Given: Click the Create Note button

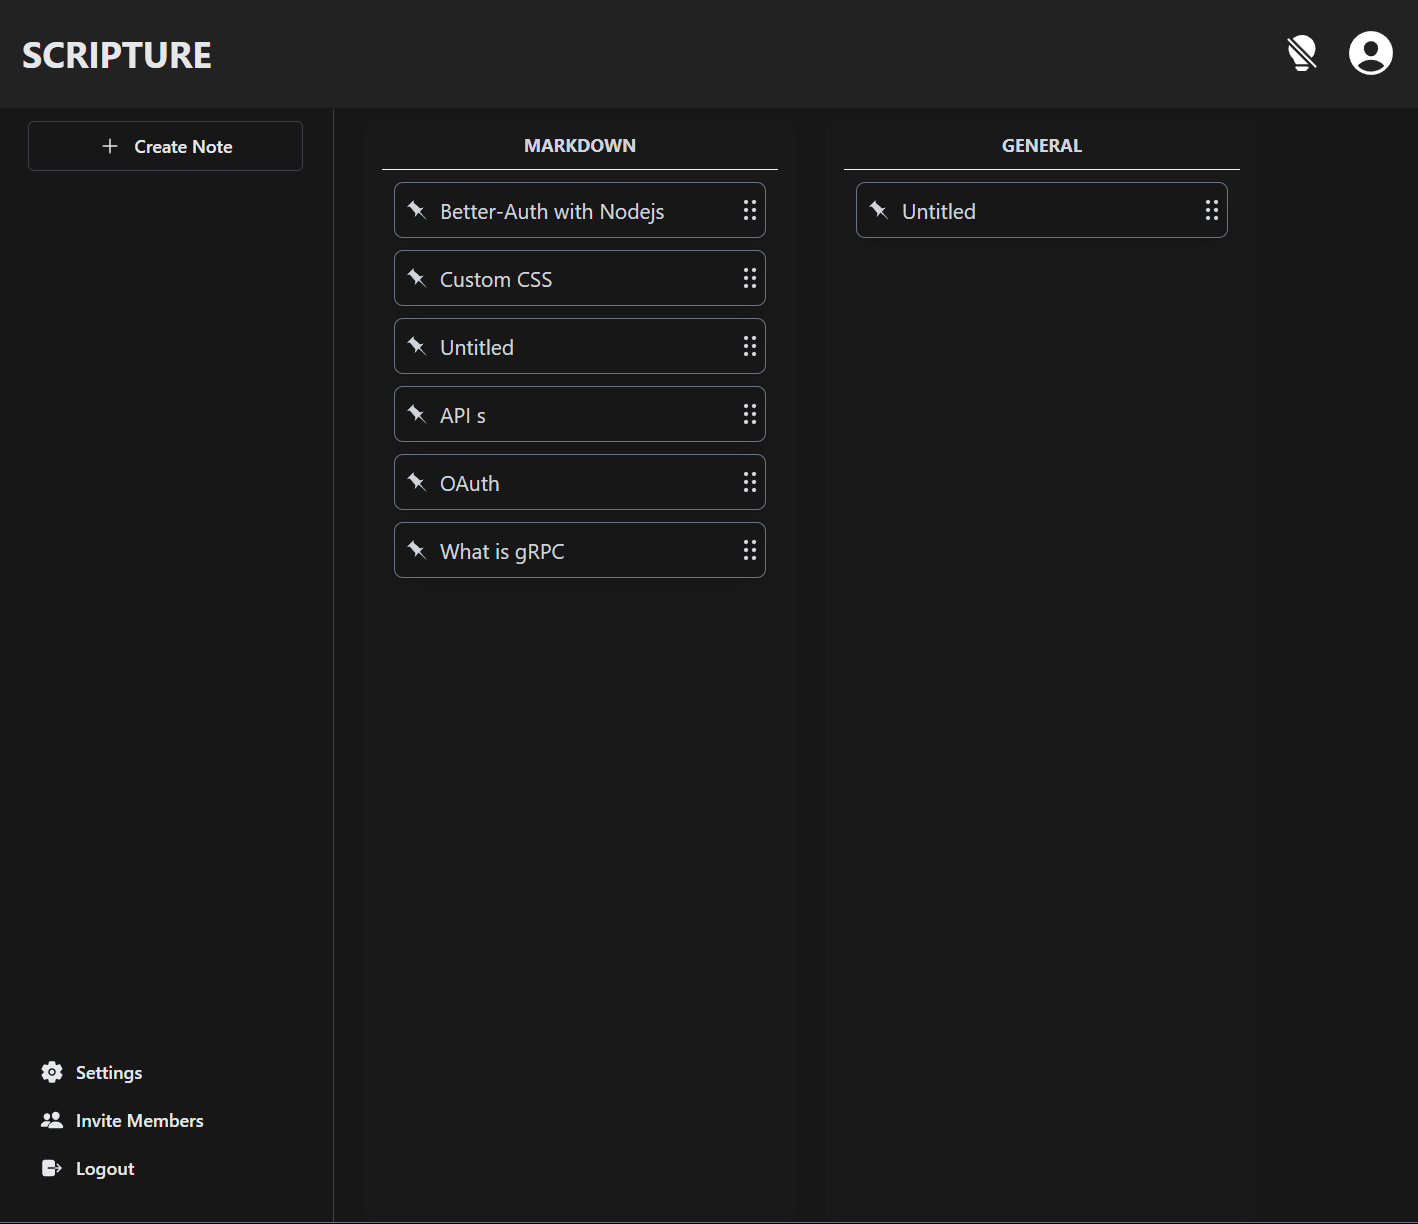Looking at the screenshot, I should pos(166,146).
